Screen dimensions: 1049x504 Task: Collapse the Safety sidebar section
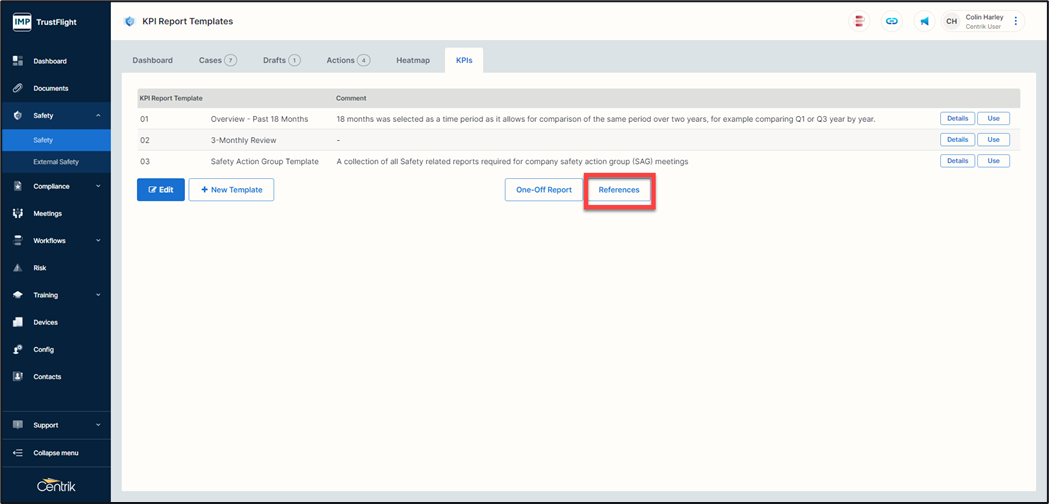coord(98,116)
